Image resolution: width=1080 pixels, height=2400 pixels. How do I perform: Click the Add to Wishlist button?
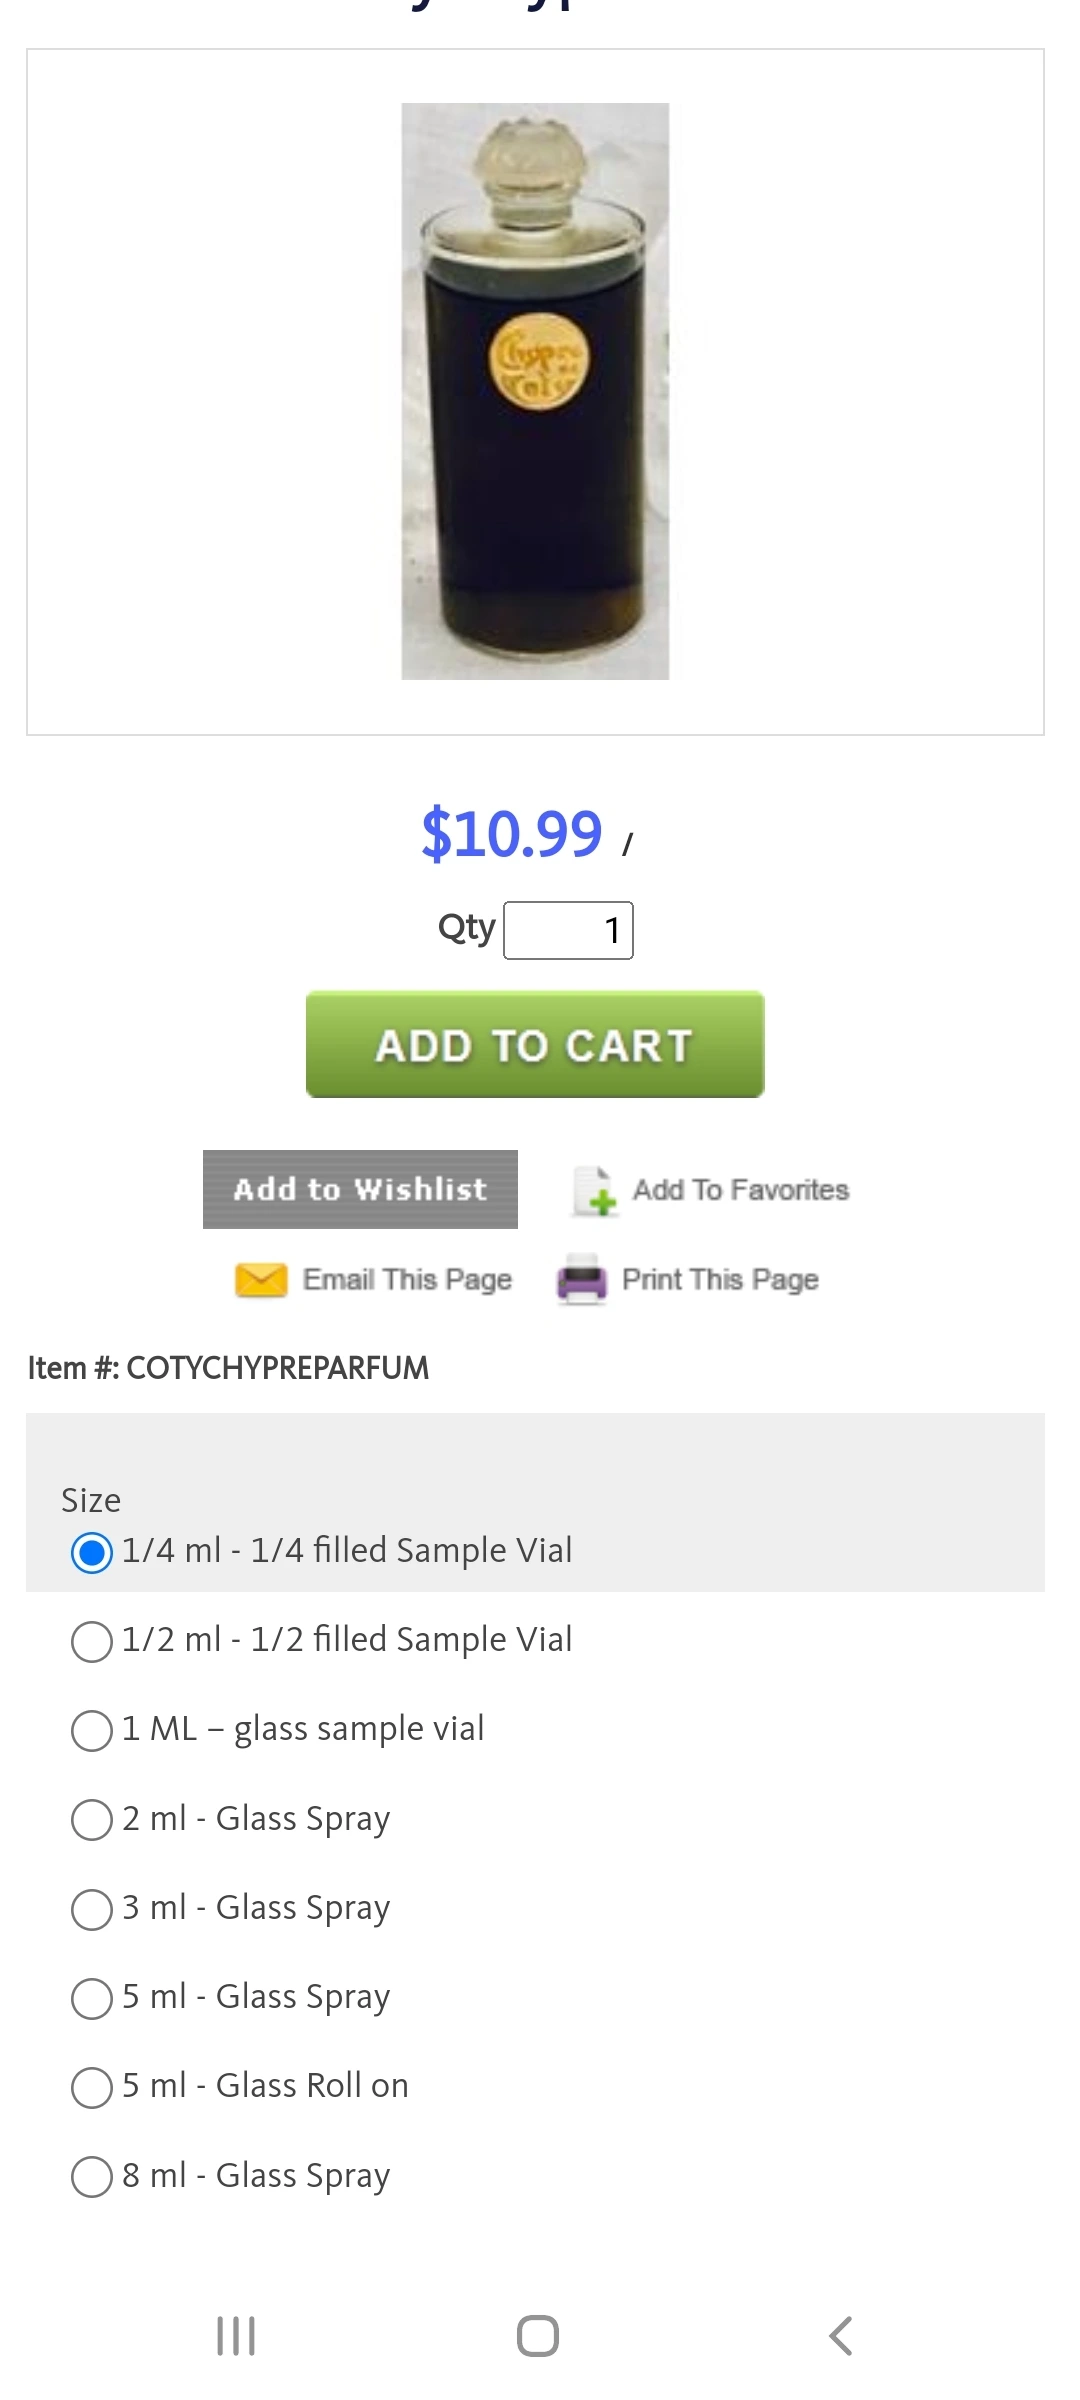pyautogui.click(x=360, y=1189)
